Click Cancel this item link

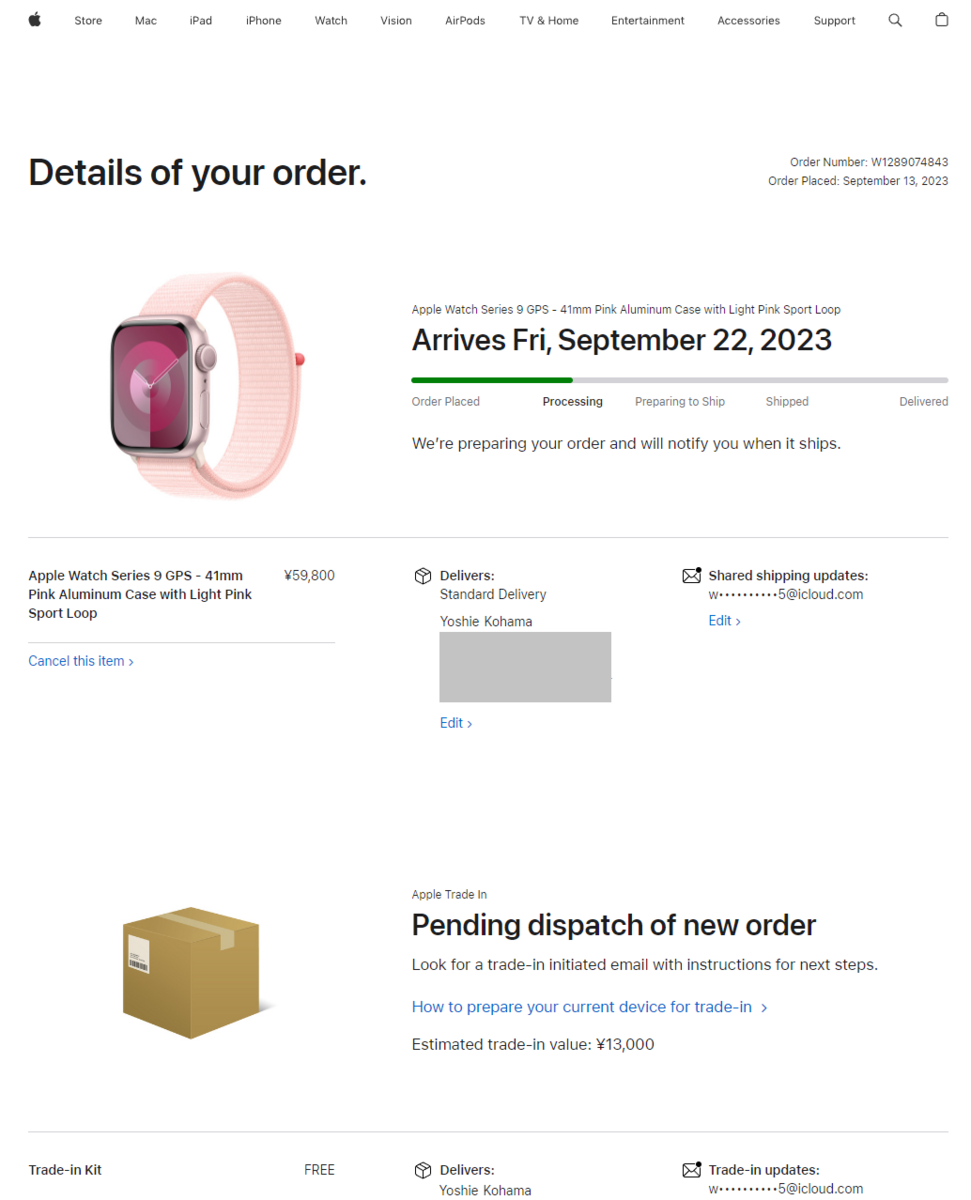[80, 660]
